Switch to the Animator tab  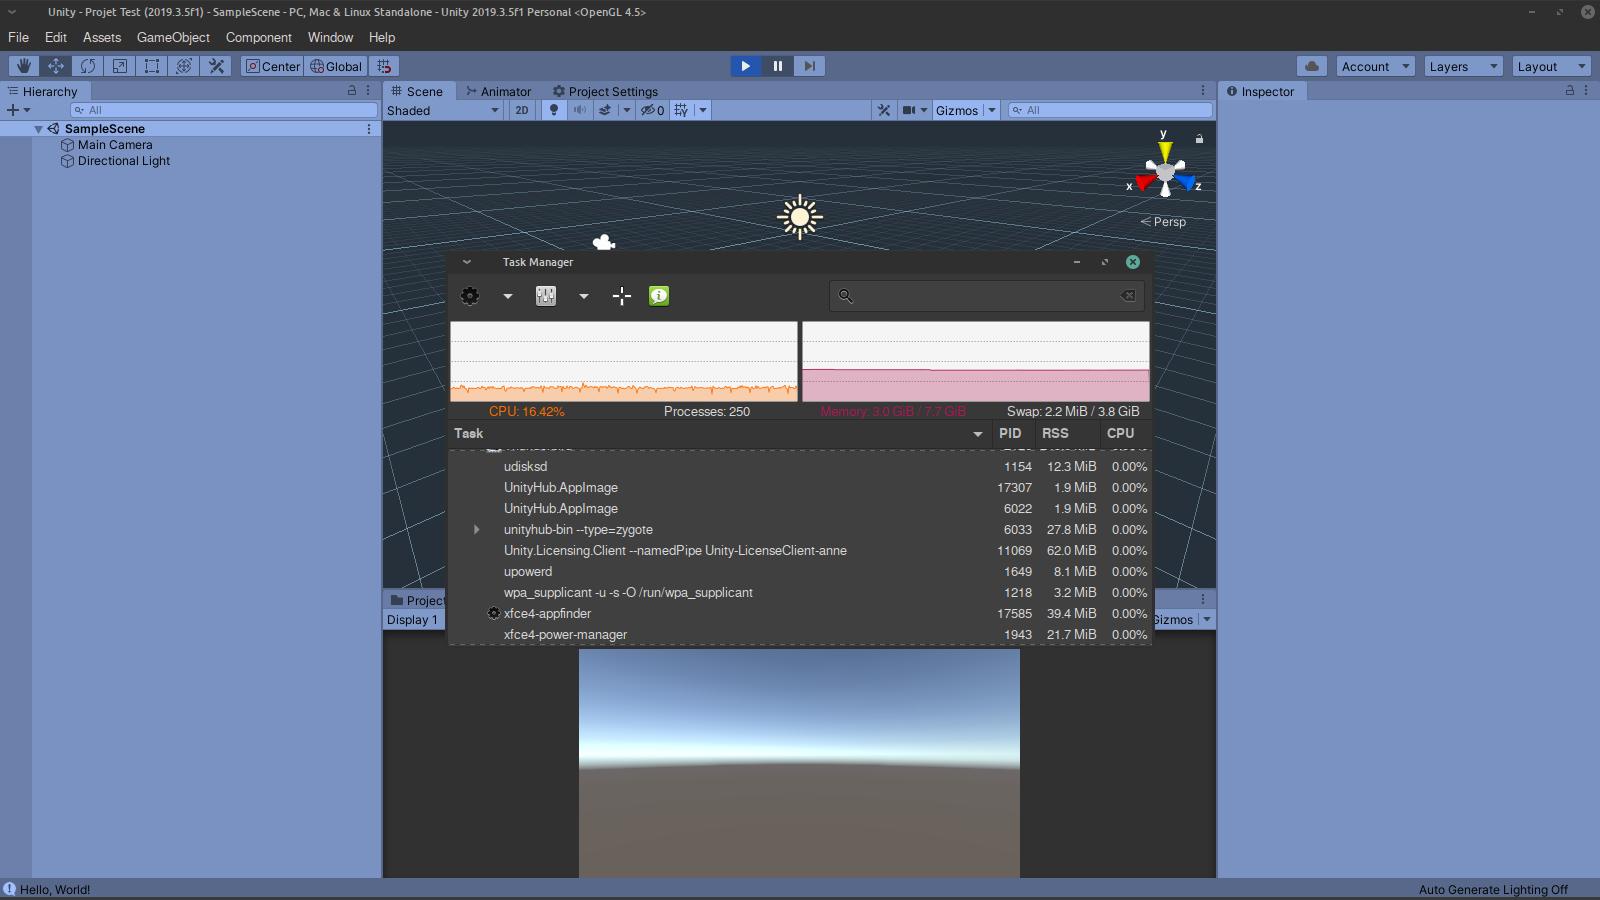[498, 91]
